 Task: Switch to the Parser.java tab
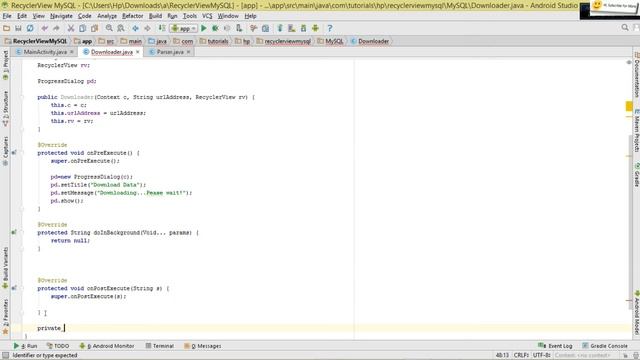170,52
